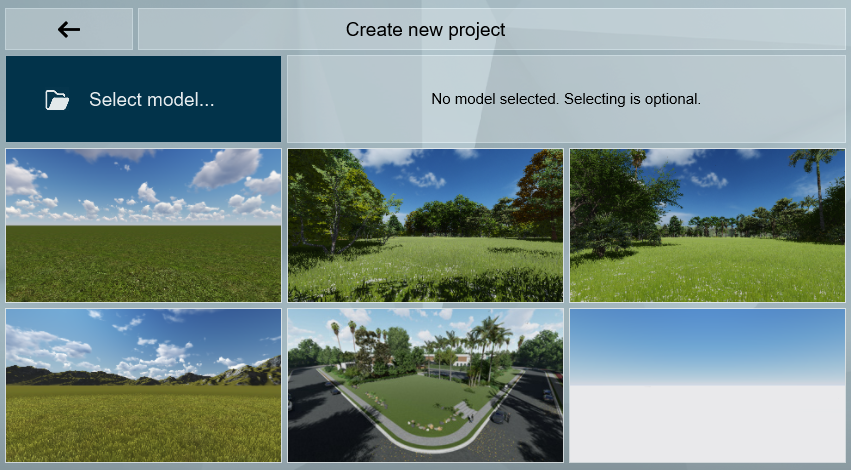Click the blue sky of the empty scene
The width and height of the screenshot is (851, 470).
coord(707,335)
